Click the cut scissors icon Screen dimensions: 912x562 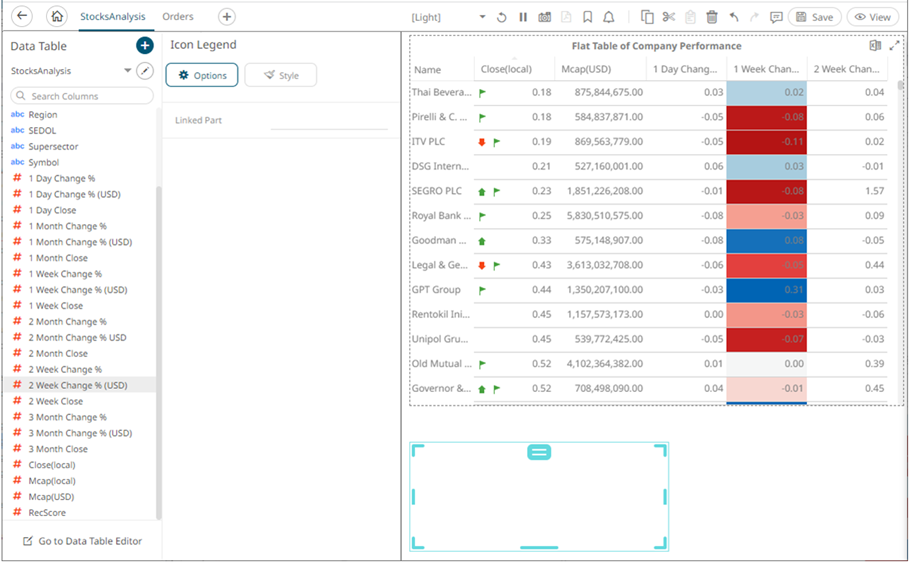[x=669, y=17]
